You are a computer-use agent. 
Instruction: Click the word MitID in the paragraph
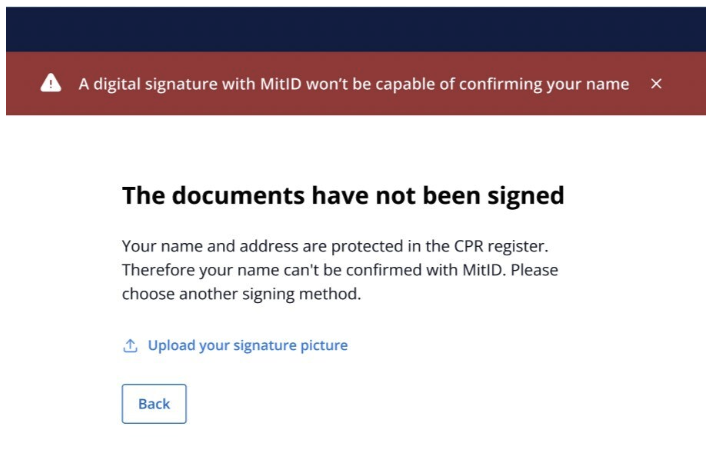click(x=484, y=270)
